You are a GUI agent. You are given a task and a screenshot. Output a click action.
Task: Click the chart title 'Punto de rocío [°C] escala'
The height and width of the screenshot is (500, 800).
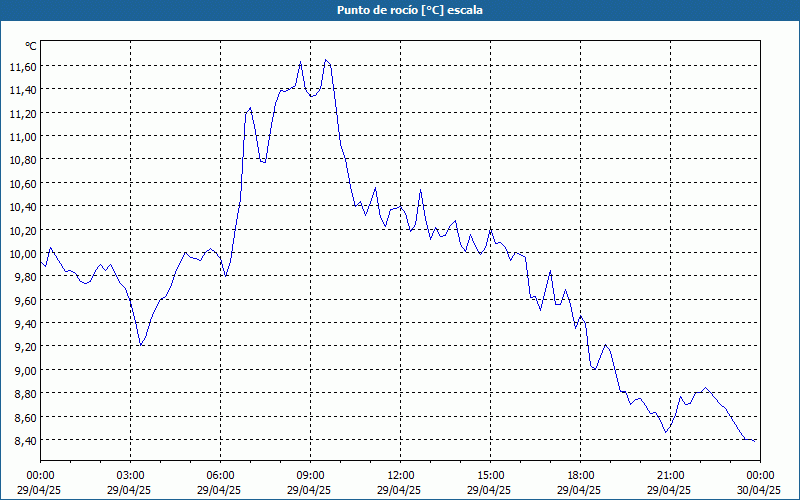tap(410, 10)
